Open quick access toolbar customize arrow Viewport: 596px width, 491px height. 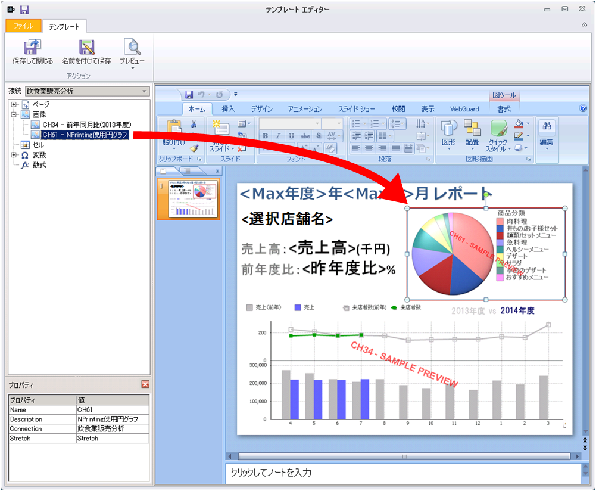236,94
